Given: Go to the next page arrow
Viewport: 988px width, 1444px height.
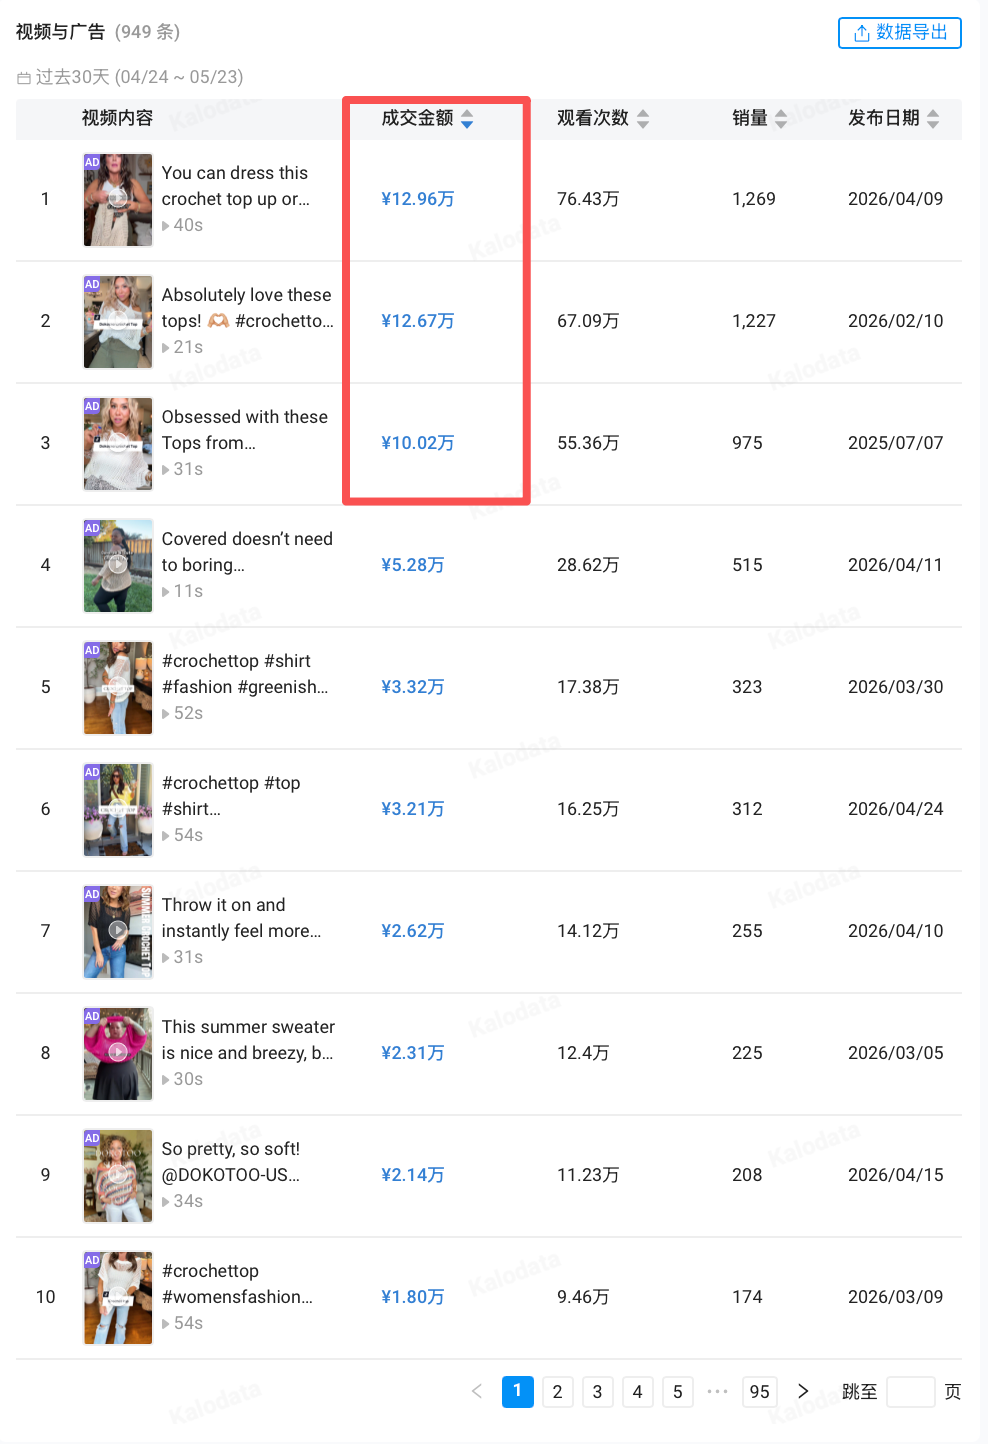Looking at the screenshot, I should 803,1391.
